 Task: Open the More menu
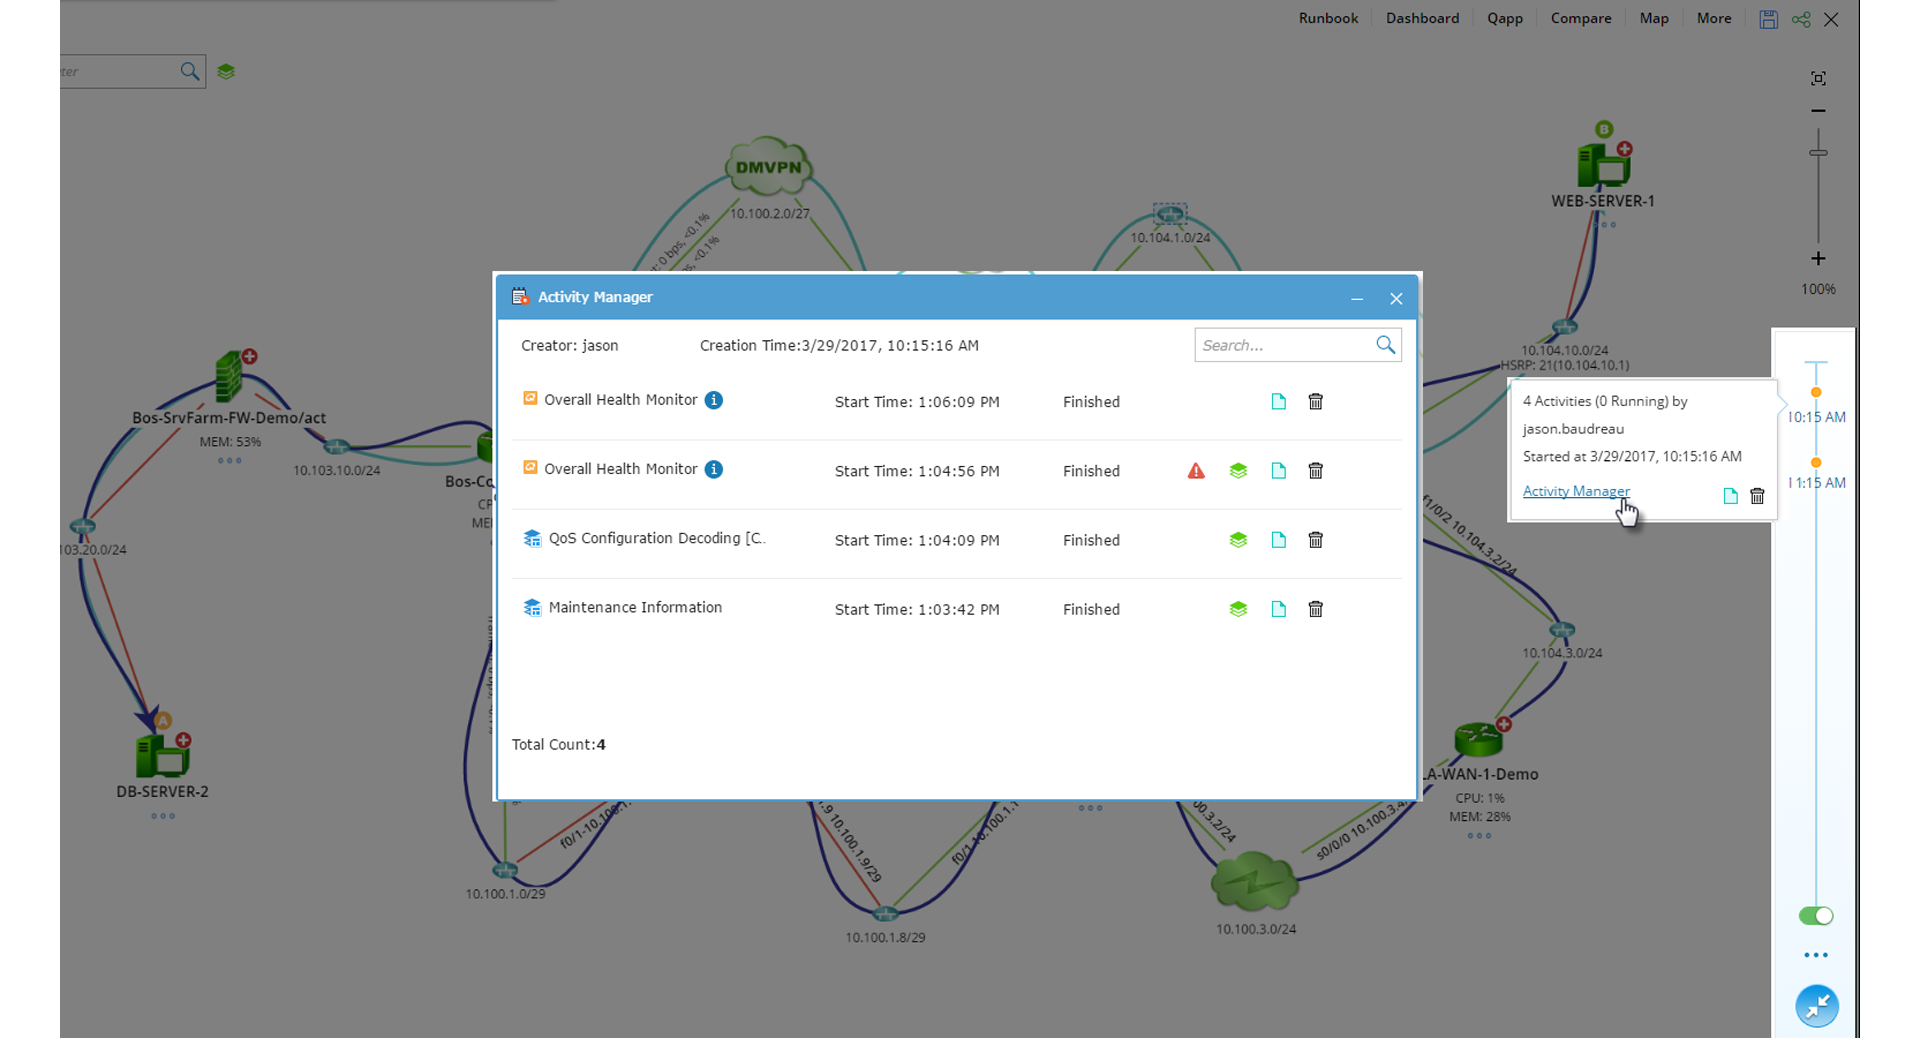(x=1714, y=18)
